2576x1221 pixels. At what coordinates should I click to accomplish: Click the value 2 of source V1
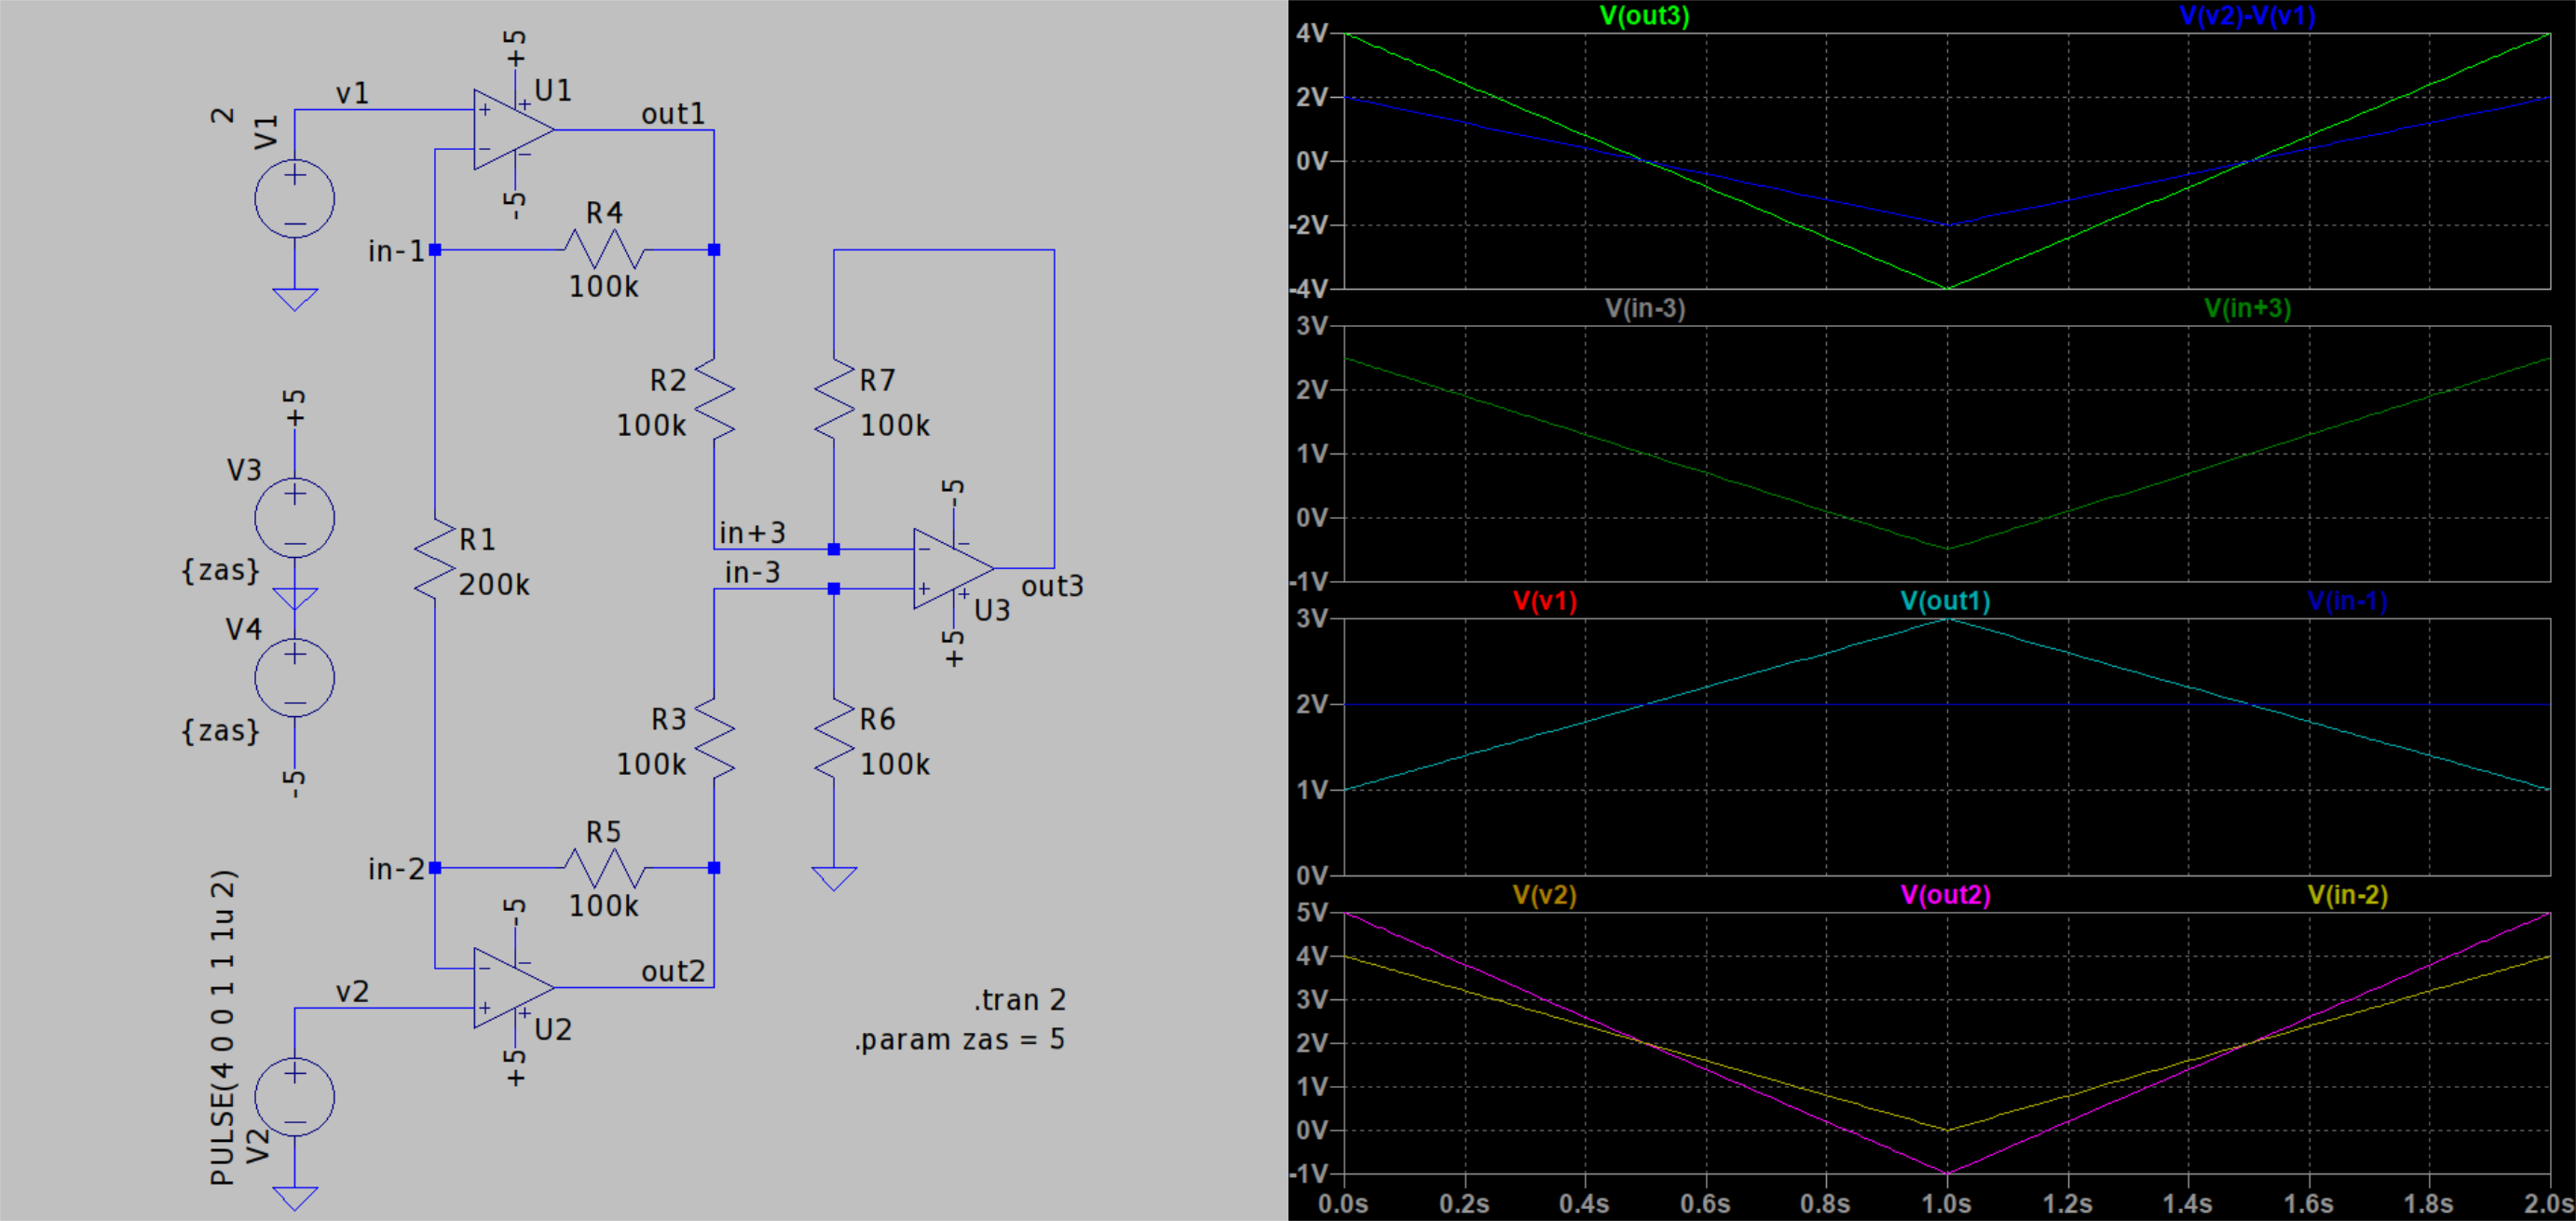223,116
